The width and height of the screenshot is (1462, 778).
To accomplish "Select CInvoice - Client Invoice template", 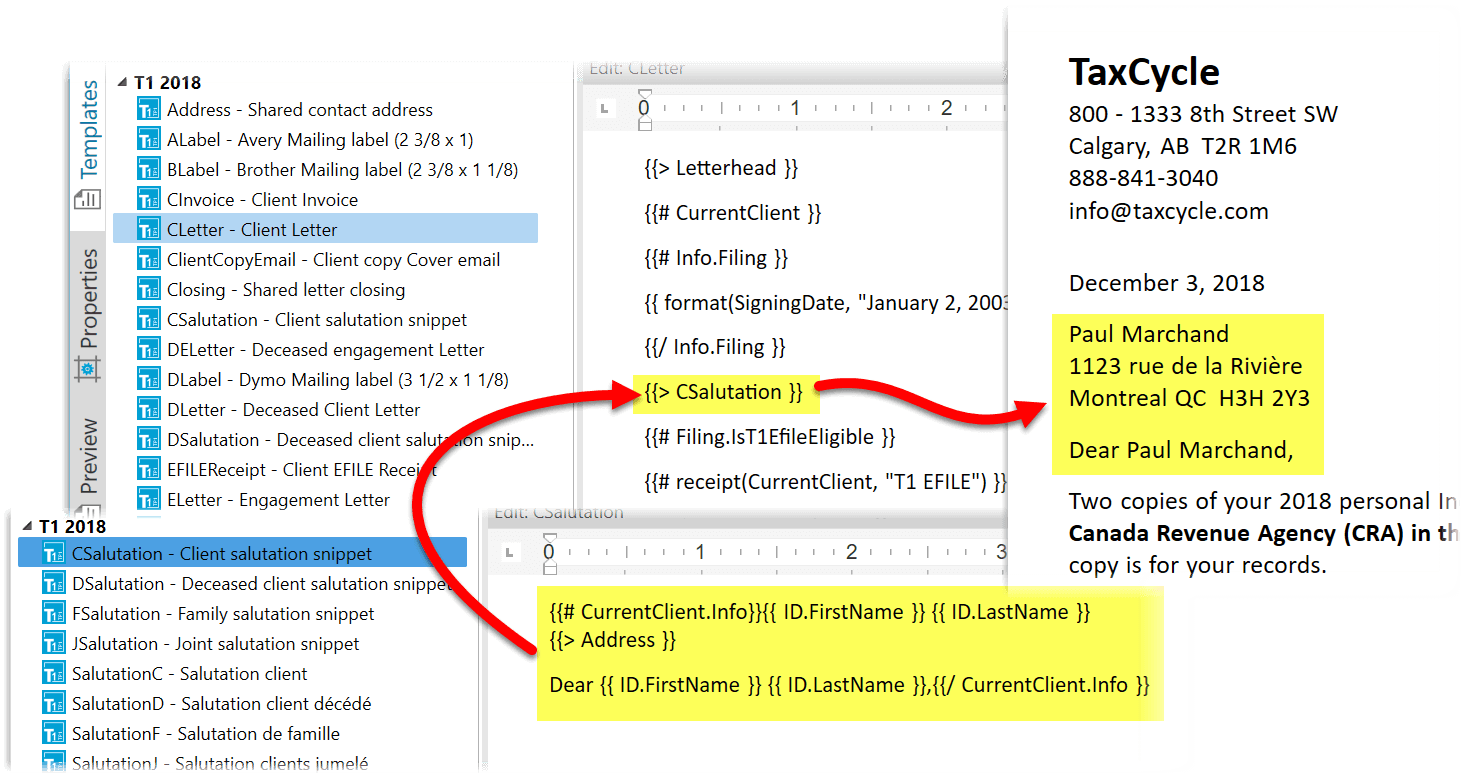I will click(x=262, y=200).
